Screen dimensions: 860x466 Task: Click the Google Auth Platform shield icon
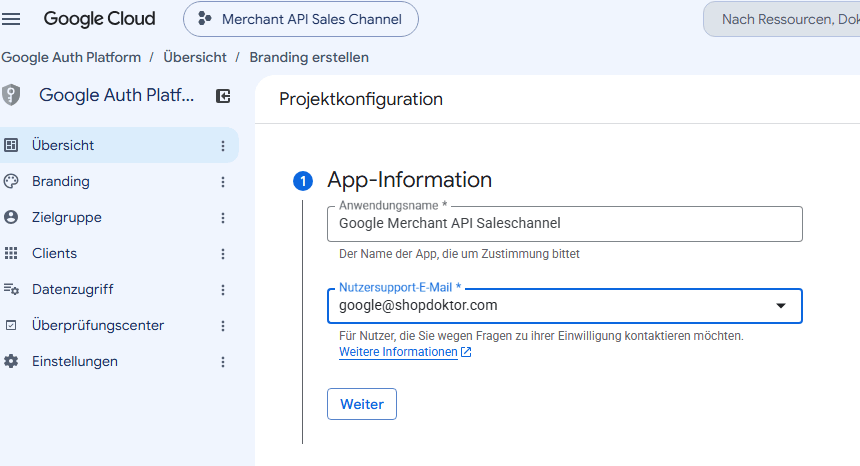pyautogui.click(x=11, y=95)
